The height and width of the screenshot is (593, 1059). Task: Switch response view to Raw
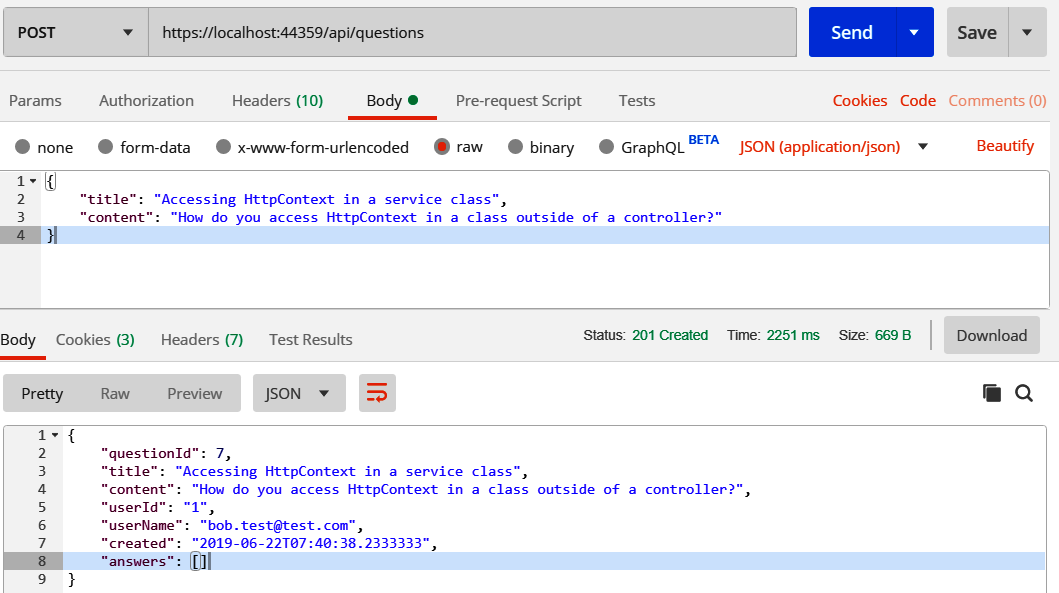click(x=115, y=393)
